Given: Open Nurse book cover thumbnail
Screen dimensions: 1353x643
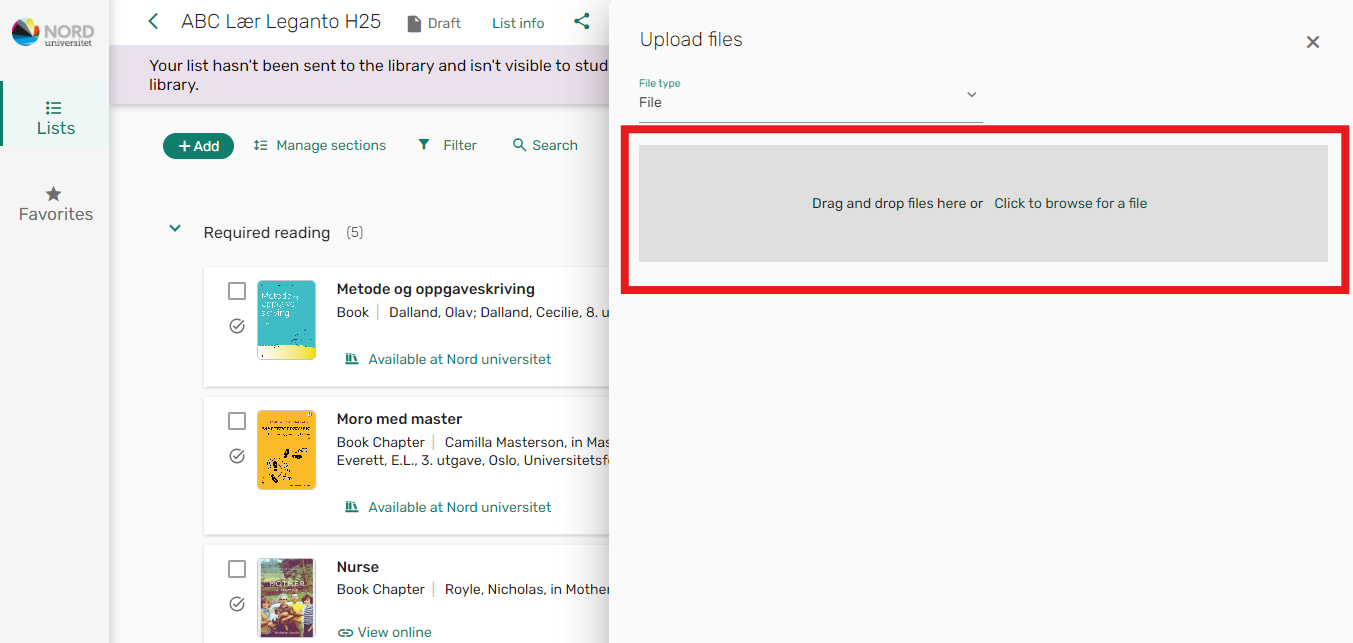Looking at the screenshot, I should click(x=286, y=598).
